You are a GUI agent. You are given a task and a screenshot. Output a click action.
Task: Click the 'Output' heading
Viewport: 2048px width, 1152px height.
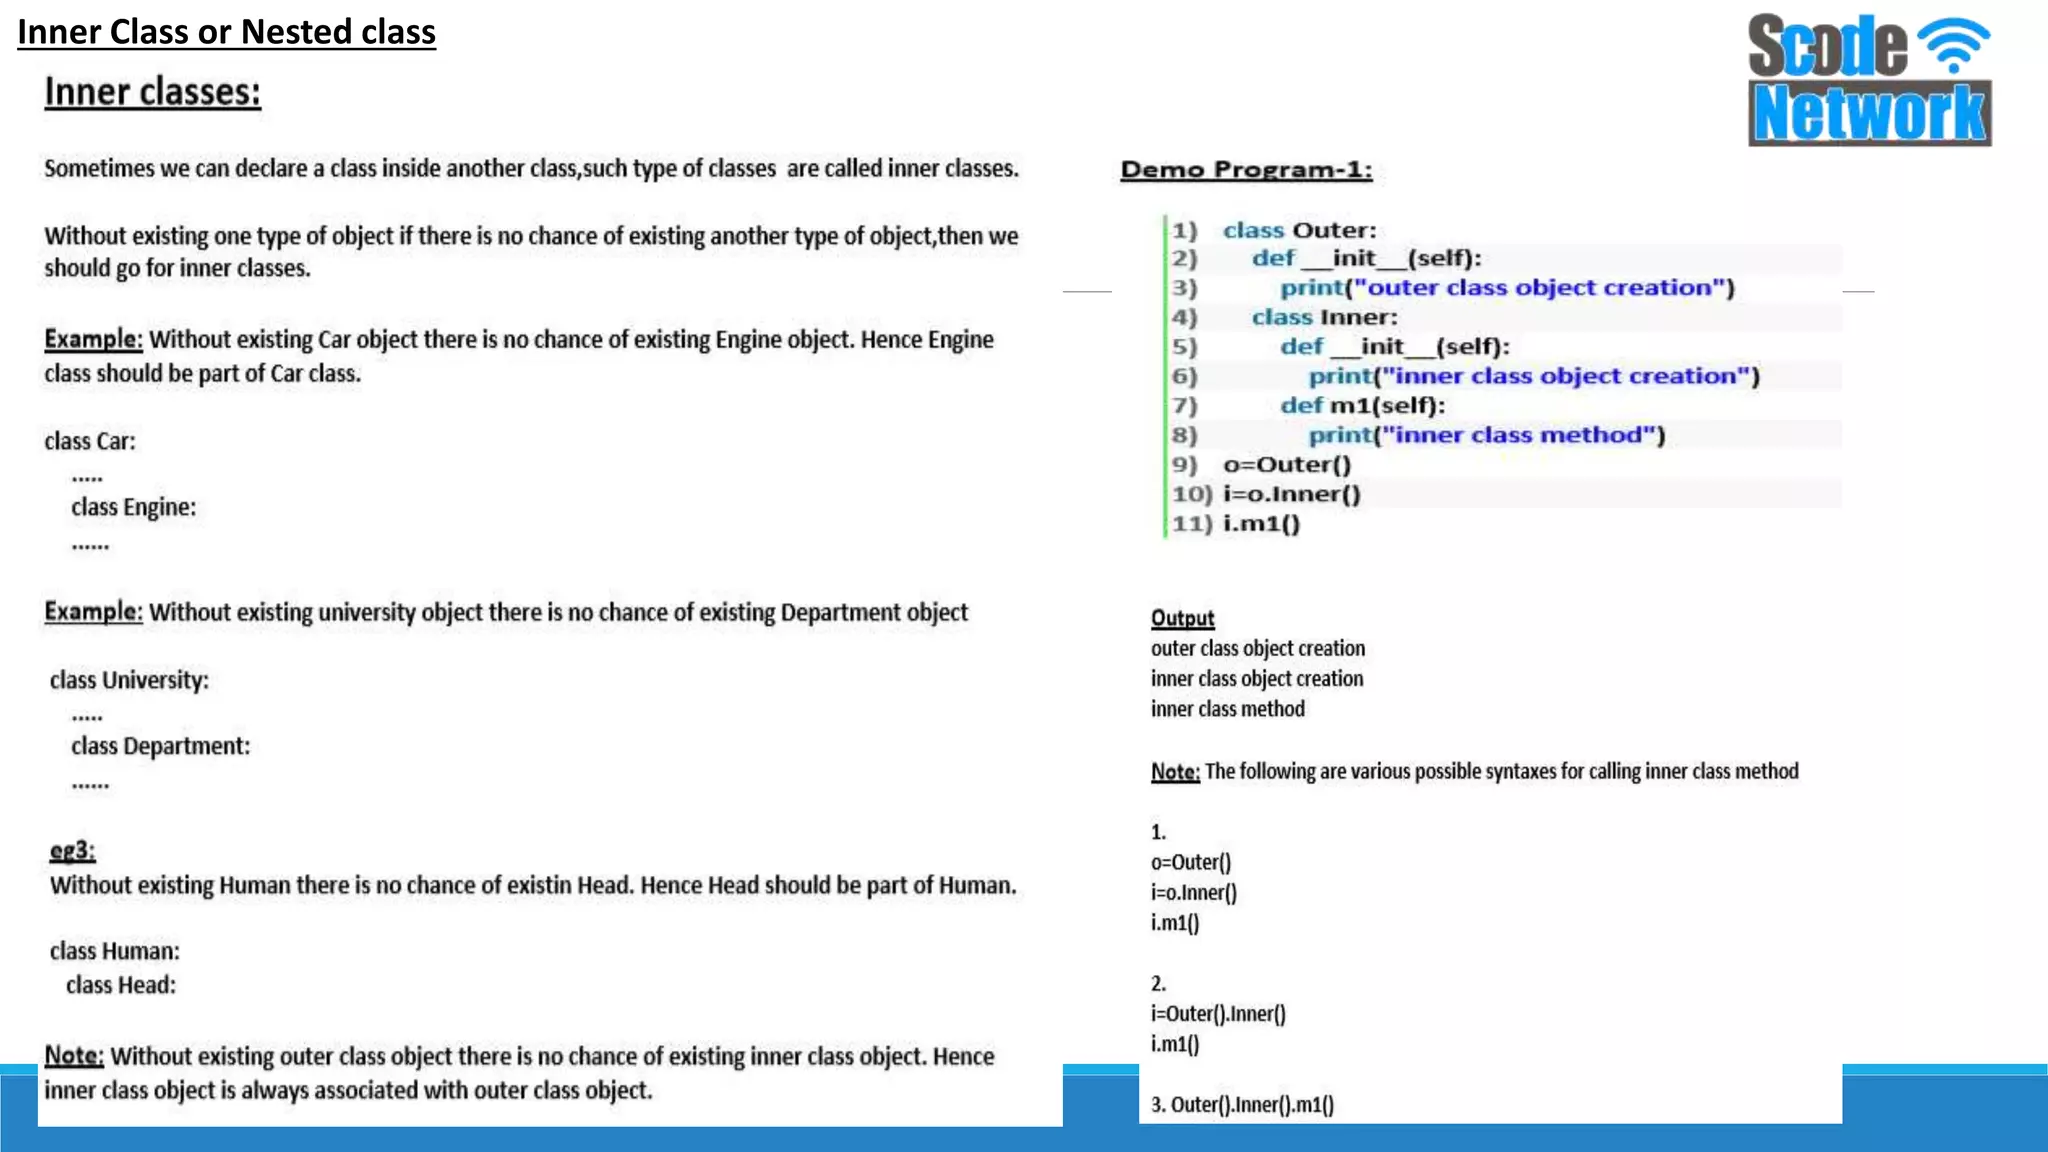1182,618
